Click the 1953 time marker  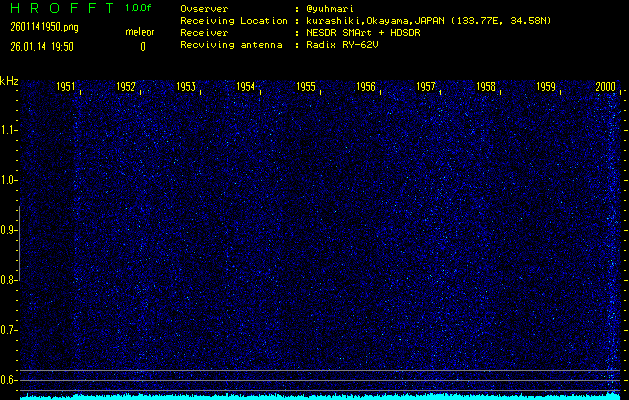tap(186, 87)
